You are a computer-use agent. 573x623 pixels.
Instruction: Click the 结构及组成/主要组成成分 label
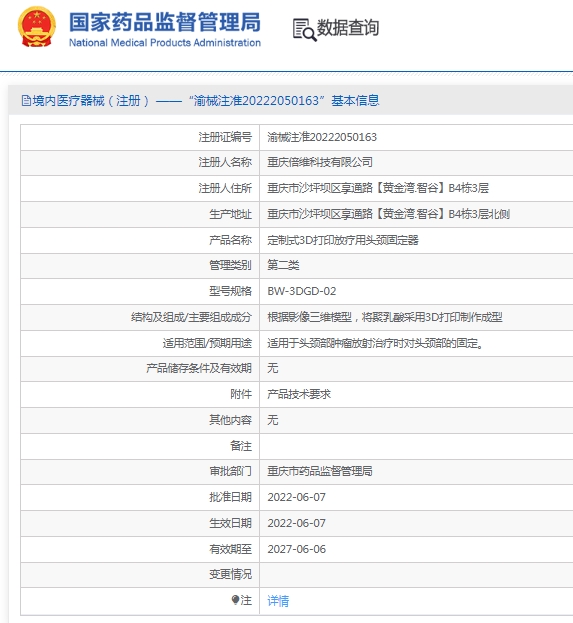coord(191,317)
